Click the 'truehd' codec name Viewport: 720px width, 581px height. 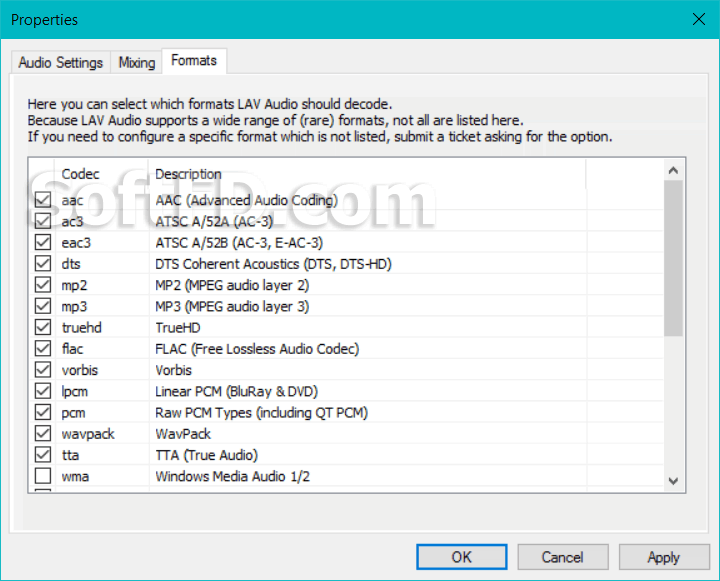[81, 327]
